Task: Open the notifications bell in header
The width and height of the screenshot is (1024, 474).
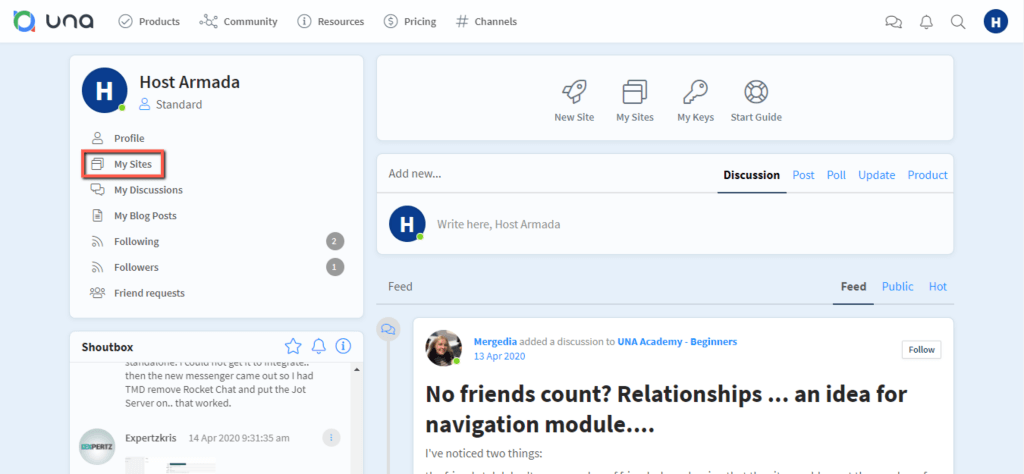Action: [926, 22]
